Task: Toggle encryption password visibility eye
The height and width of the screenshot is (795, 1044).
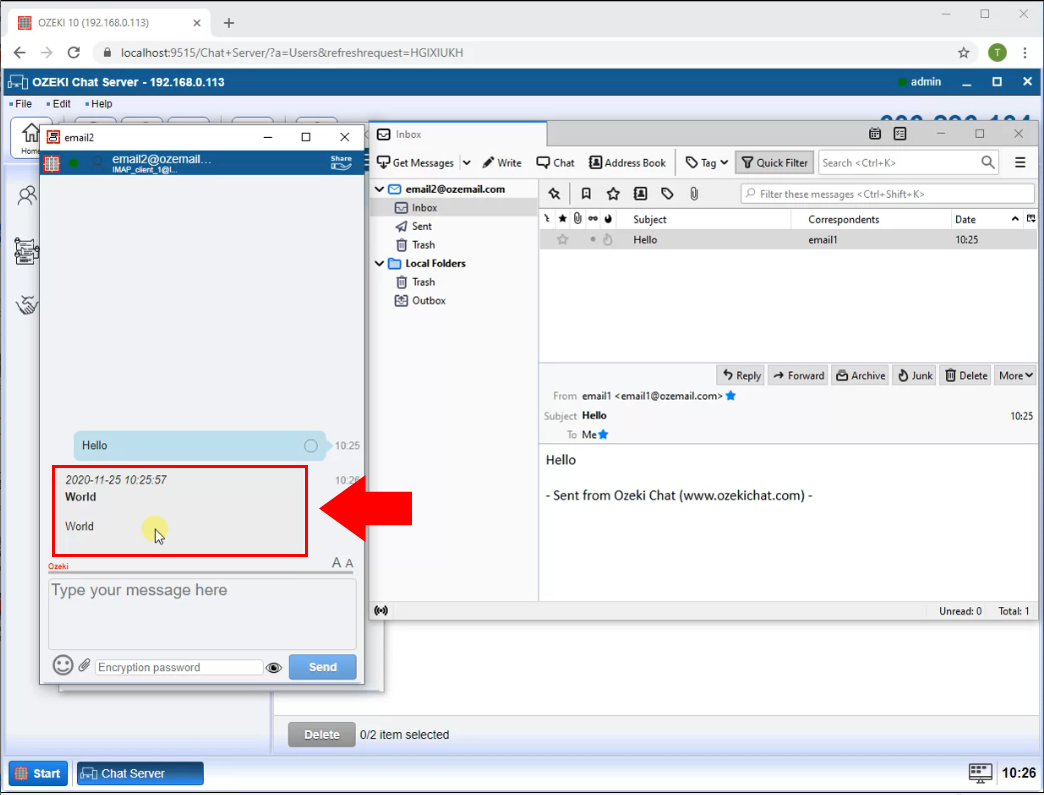Action: click(274, 667)
